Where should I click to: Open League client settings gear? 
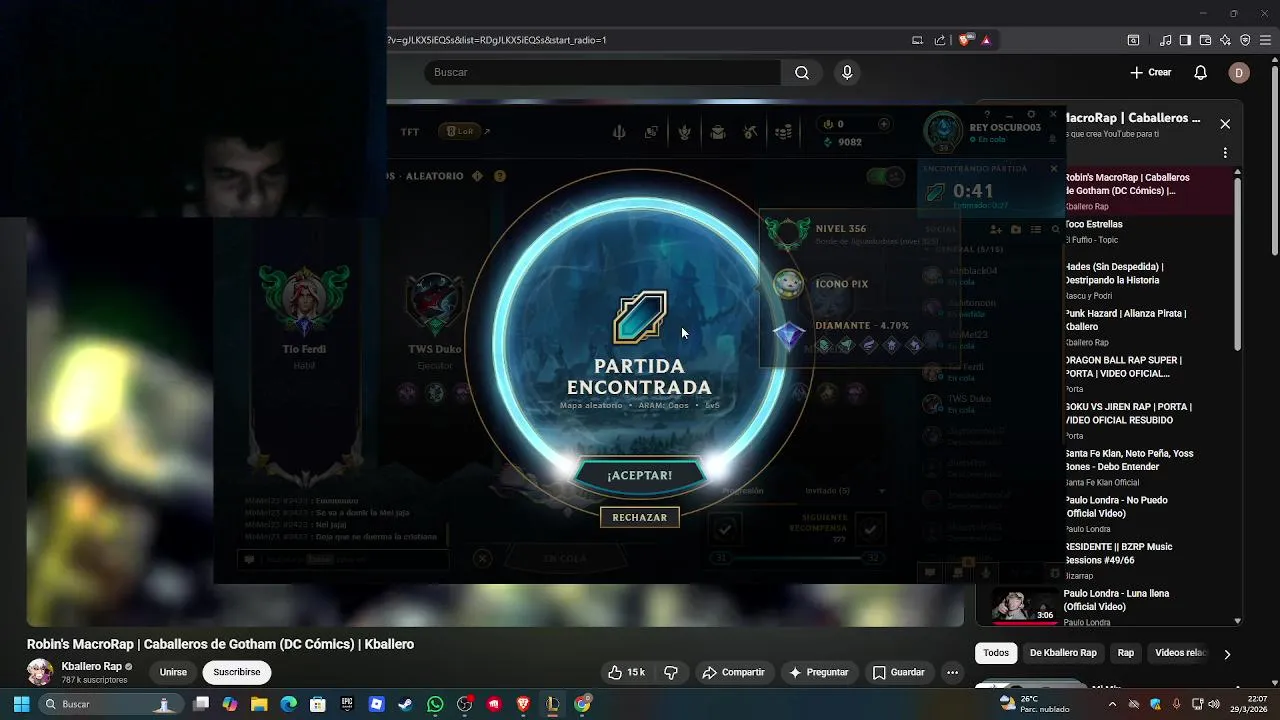1031,115
